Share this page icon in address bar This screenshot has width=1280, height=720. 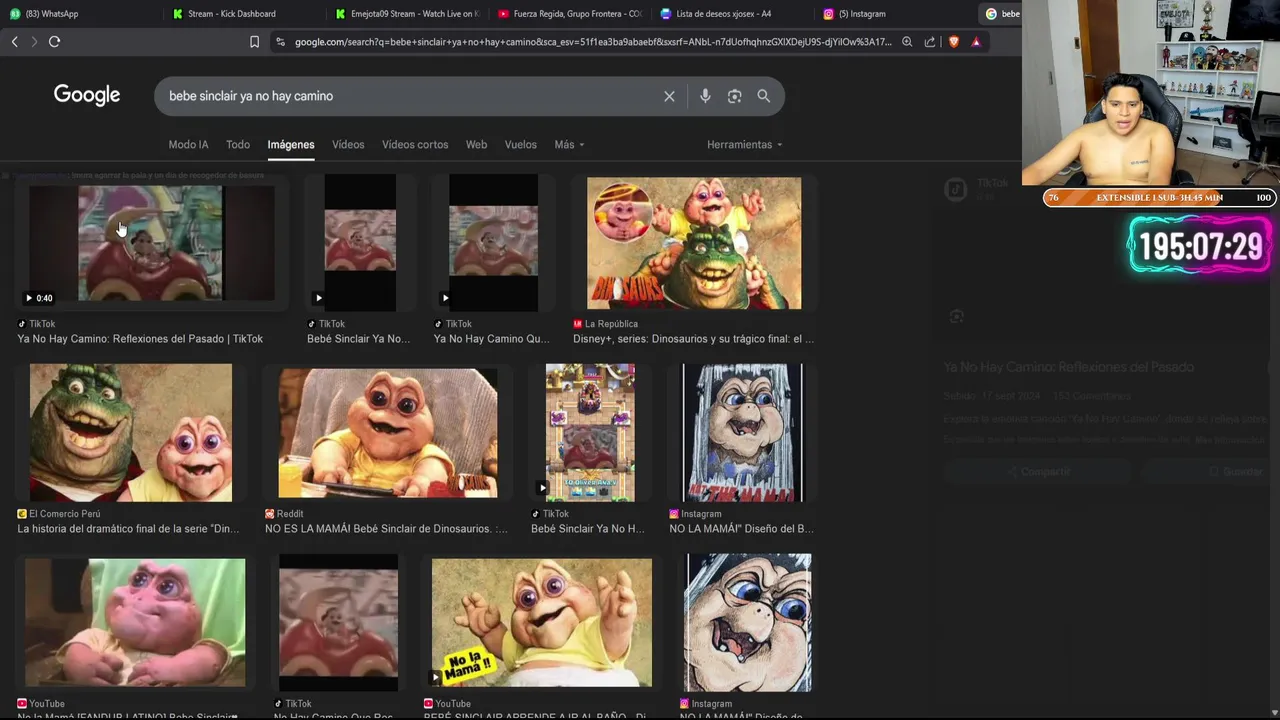pos(930,42)
